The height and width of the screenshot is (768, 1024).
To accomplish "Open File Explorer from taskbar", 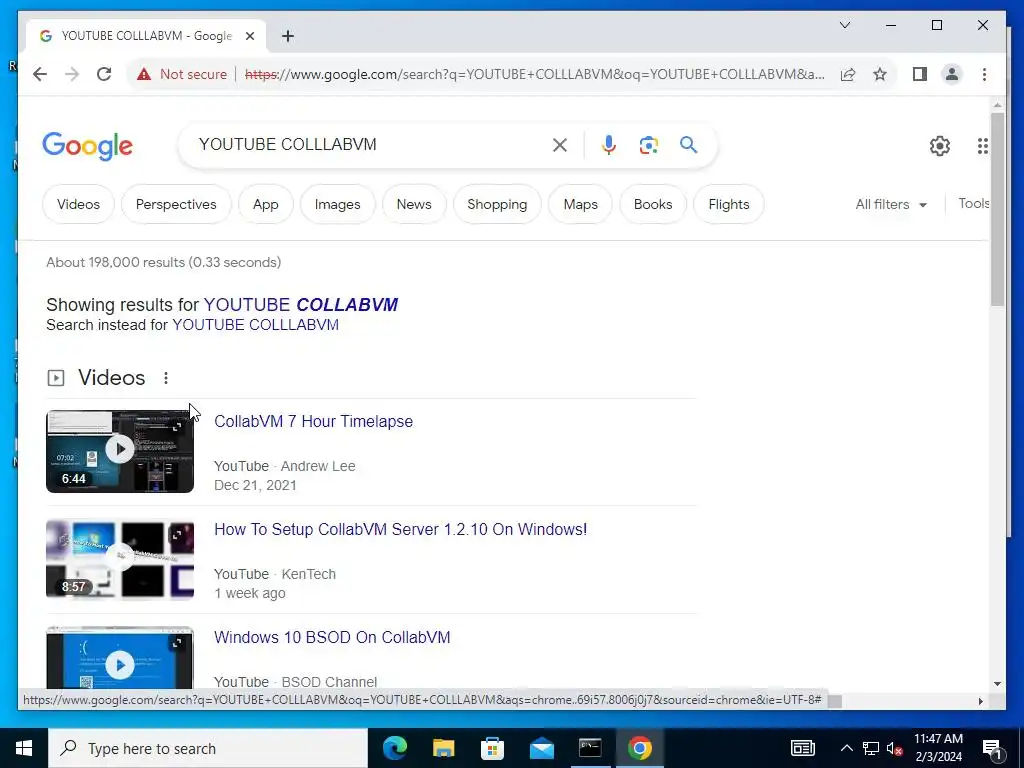I will (443, 748).
